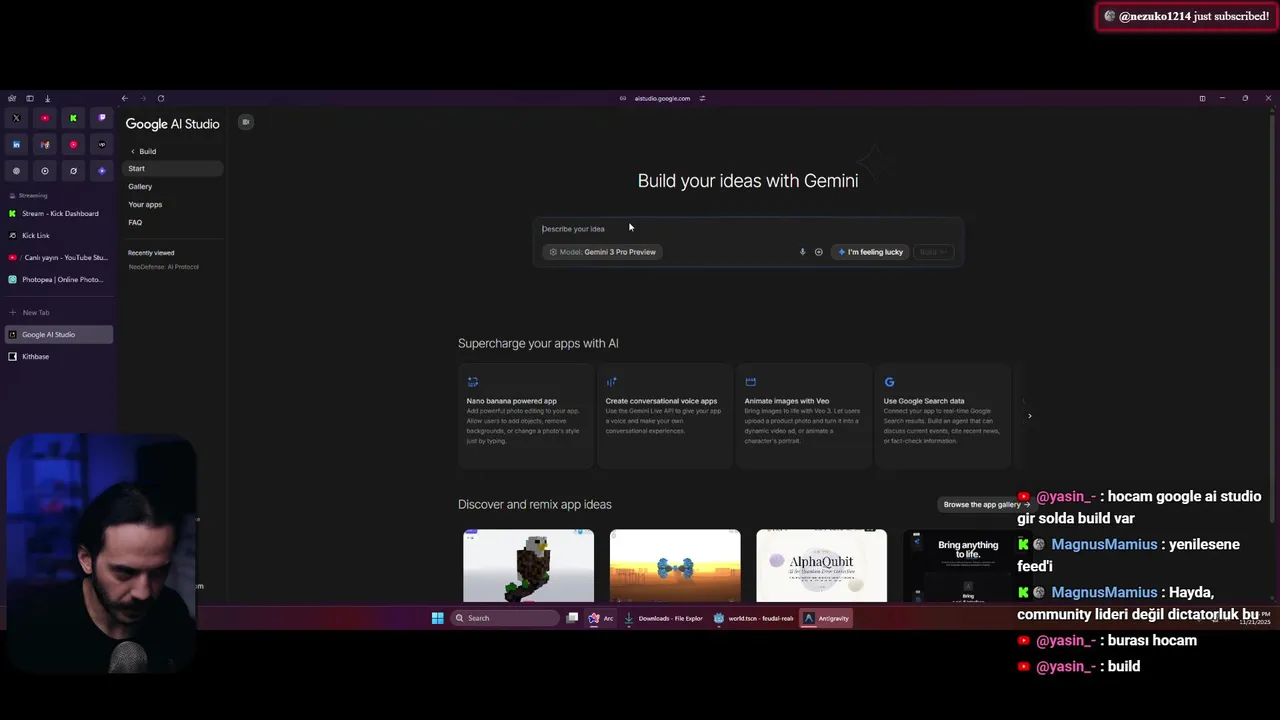Open the purple play-arrow pinned site icon
The image size is (1280, 720).
pyautogui.click(x=102, y=171)
